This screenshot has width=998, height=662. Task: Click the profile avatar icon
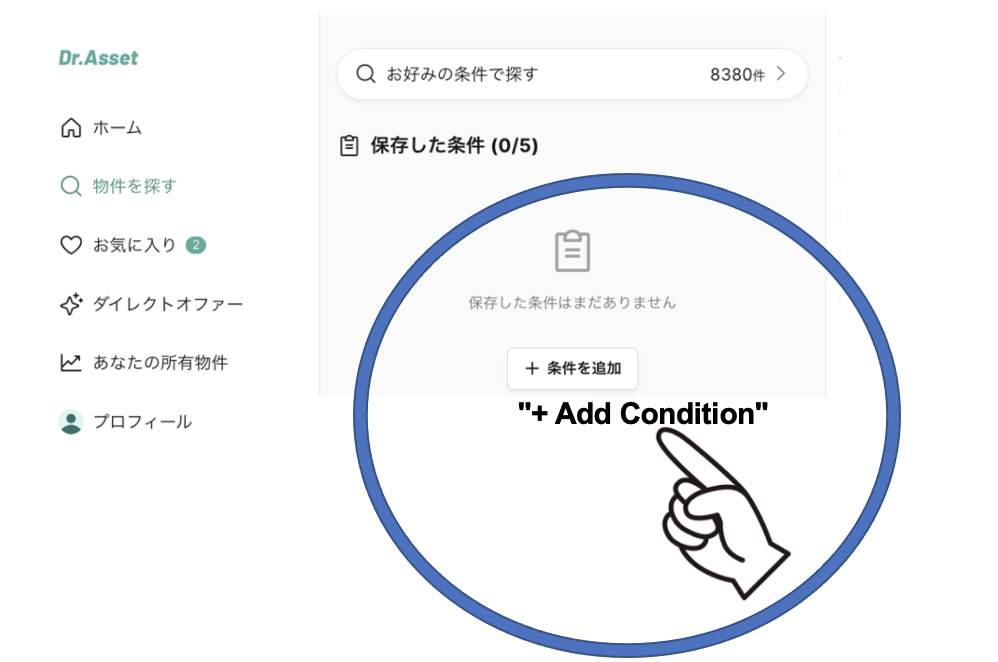pyautogui.click(x=71, y=421)
